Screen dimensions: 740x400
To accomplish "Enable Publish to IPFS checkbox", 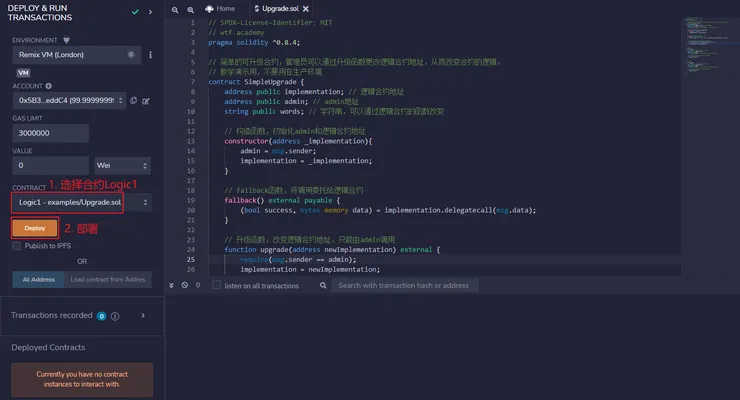I will 17,246.
